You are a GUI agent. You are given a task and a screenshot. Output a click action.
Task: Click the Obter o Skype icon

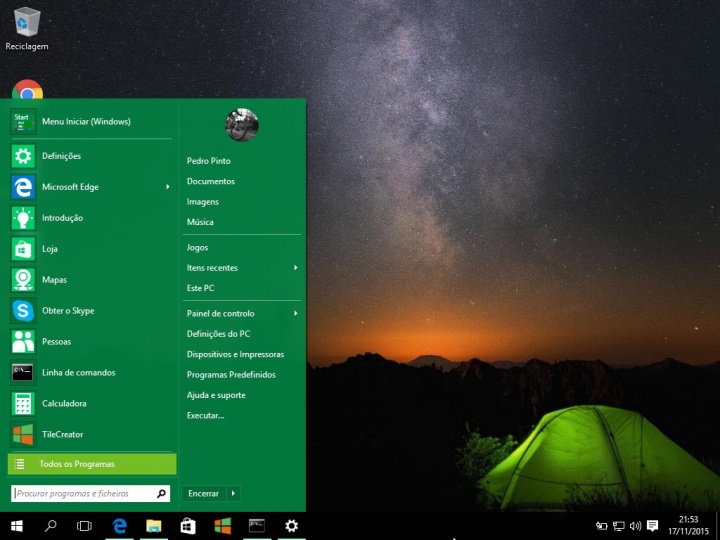click(24, 311)
